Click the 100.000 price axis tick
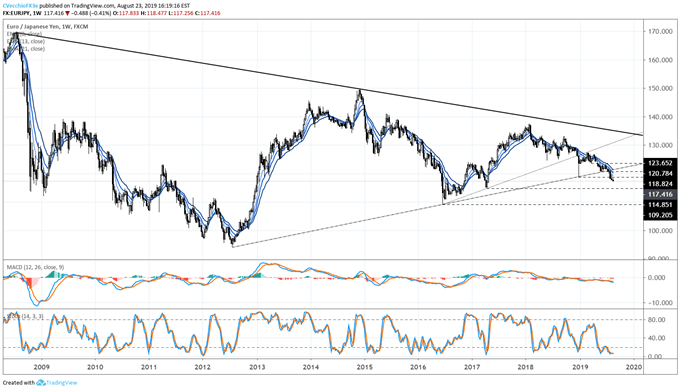This screenshot has width=680, height=390. [x=660, y=231]
